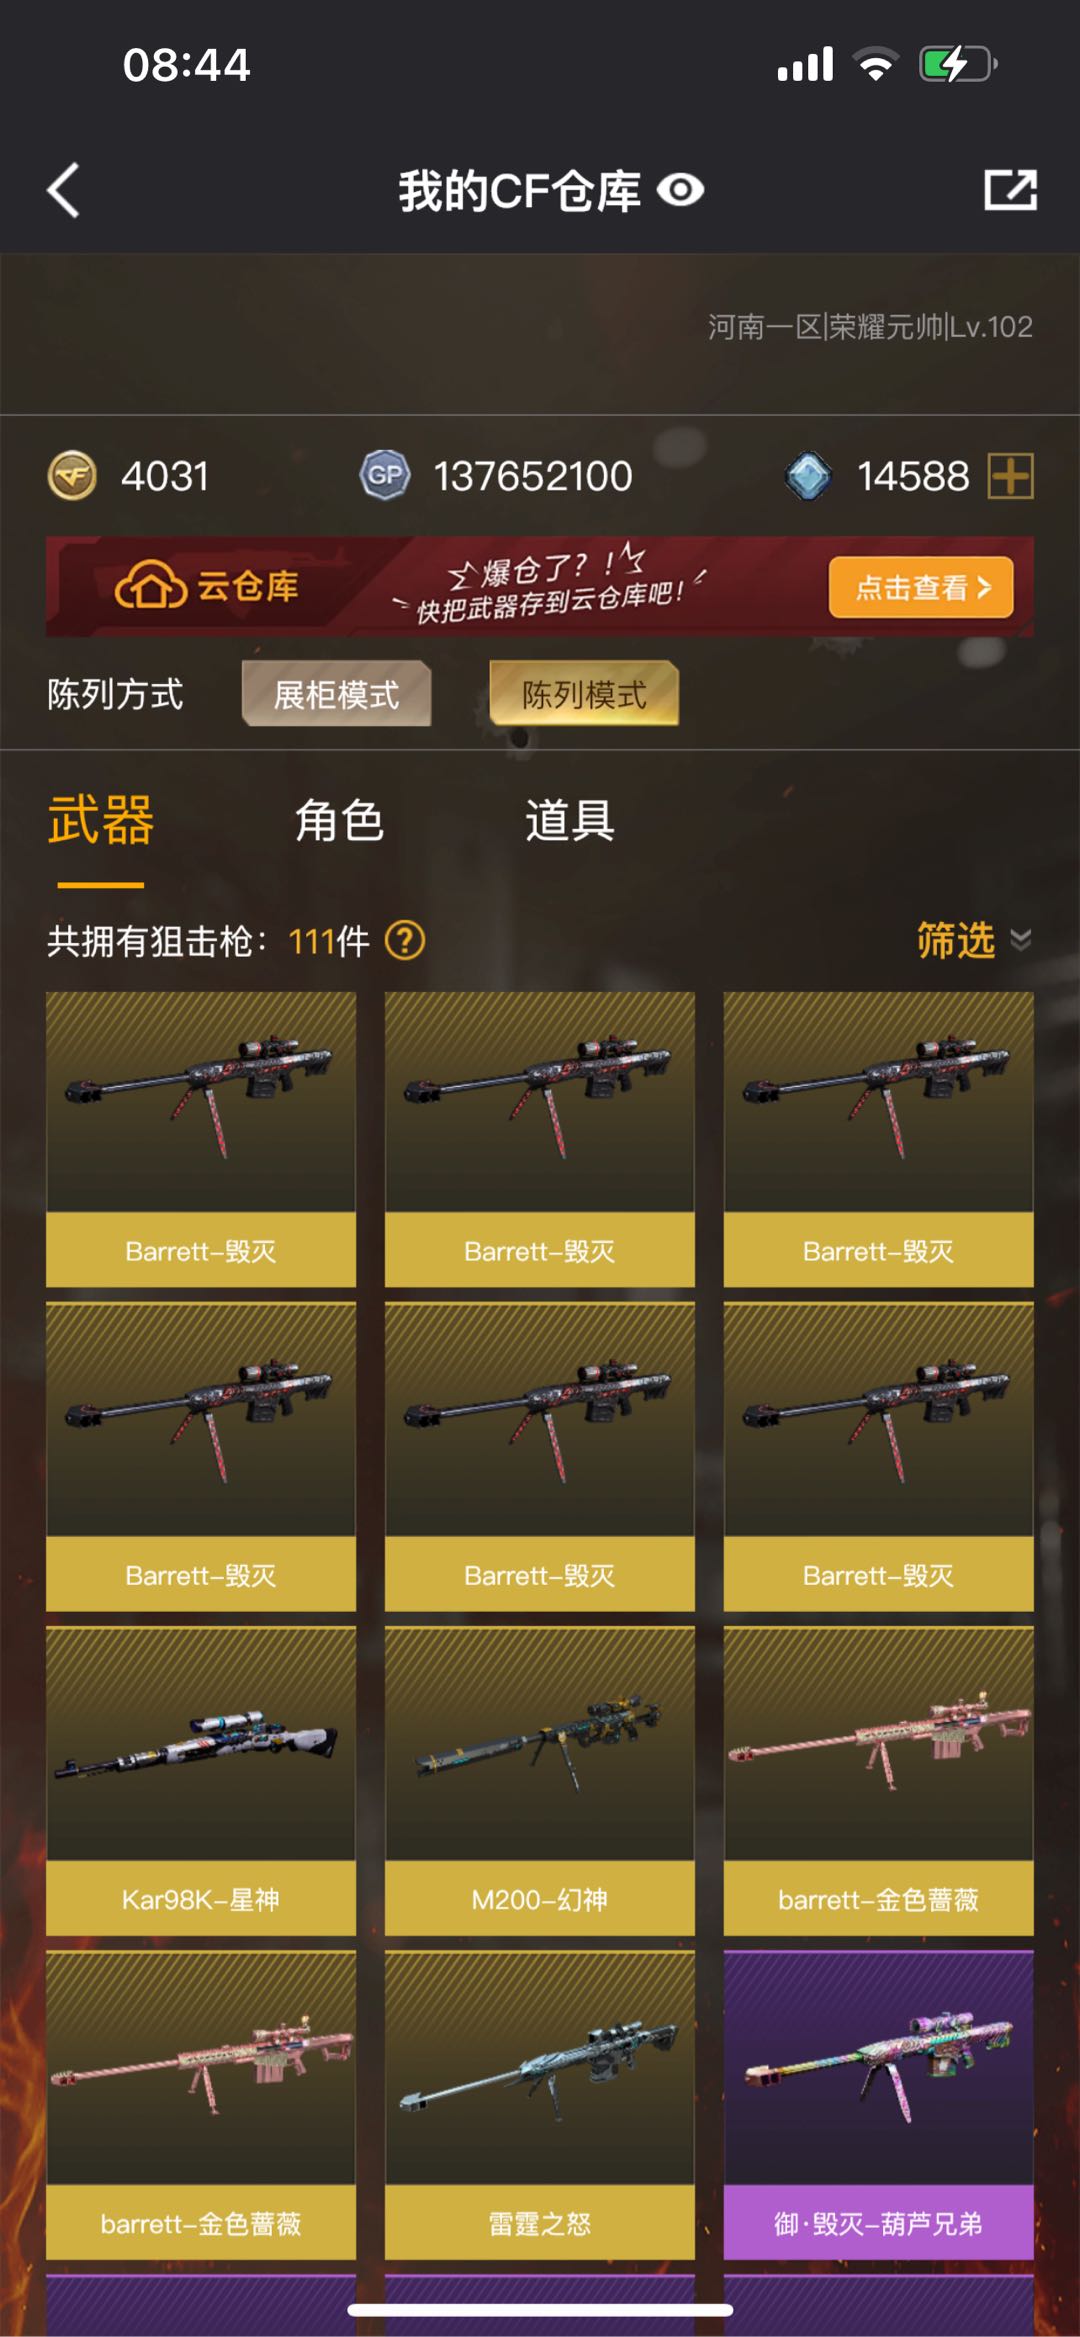Screen dimensions: 1080x2337
Task: Switch to the 角色 tab
Action: pos(339,821)
